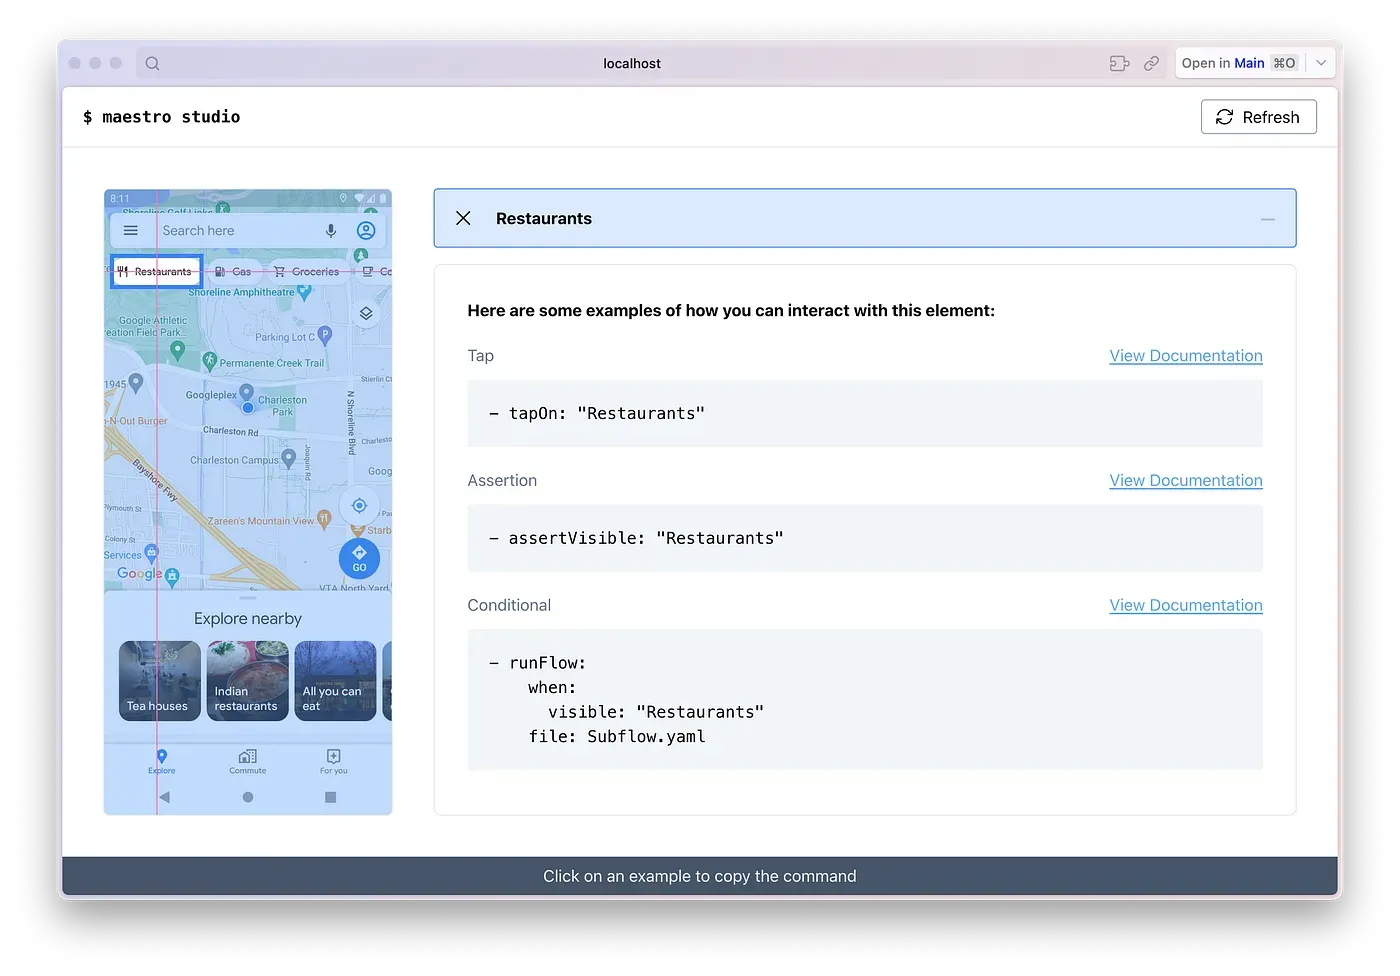Select the Restaurants chip on the map
Image resolution: width=1400 pixels, height=976 pixels.
tap(156, 271)
